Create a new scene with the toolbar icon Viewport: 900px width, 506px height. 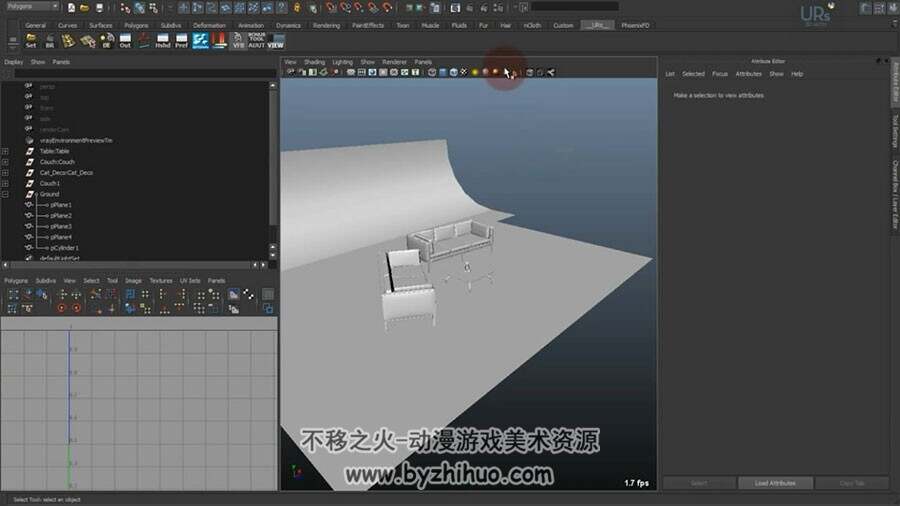tap(71, 8)
